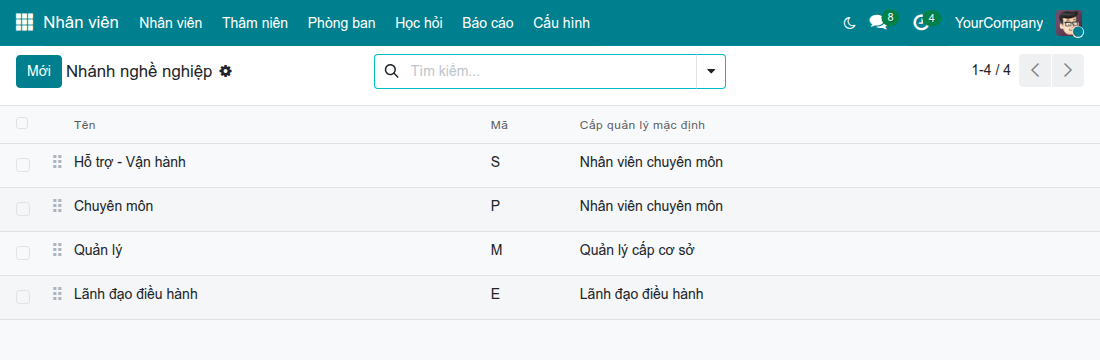Sort by the Tên column header

click(x=85, y=125)
